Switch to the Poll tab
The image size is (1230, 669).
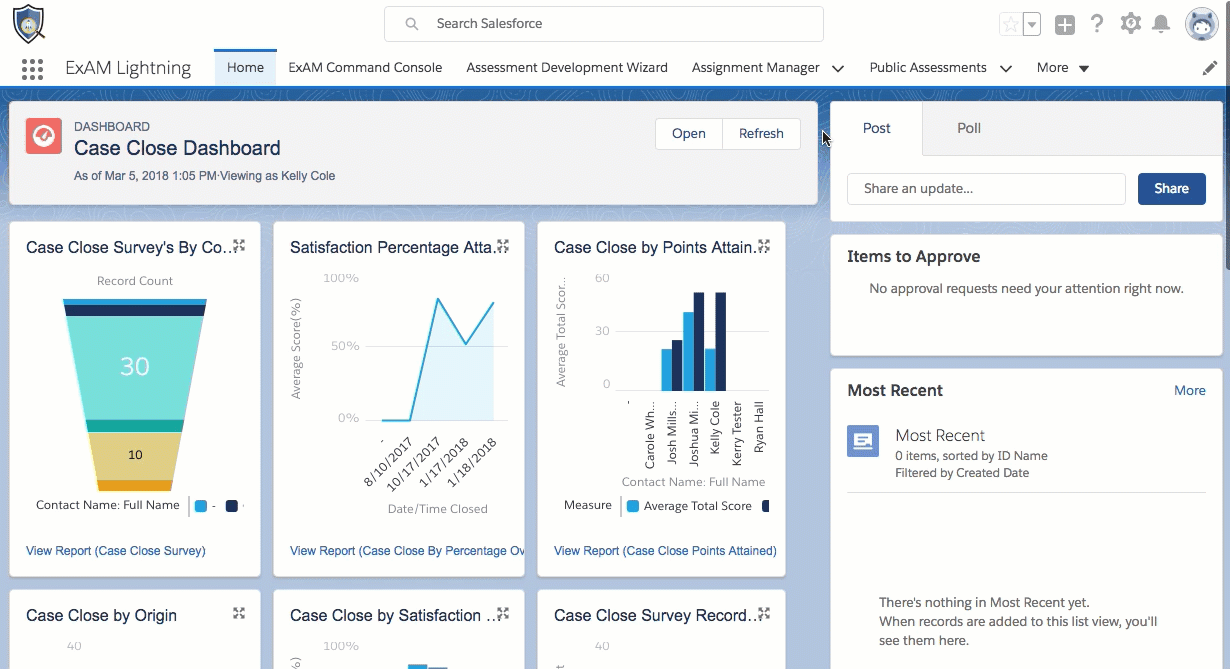click(969, 128)
